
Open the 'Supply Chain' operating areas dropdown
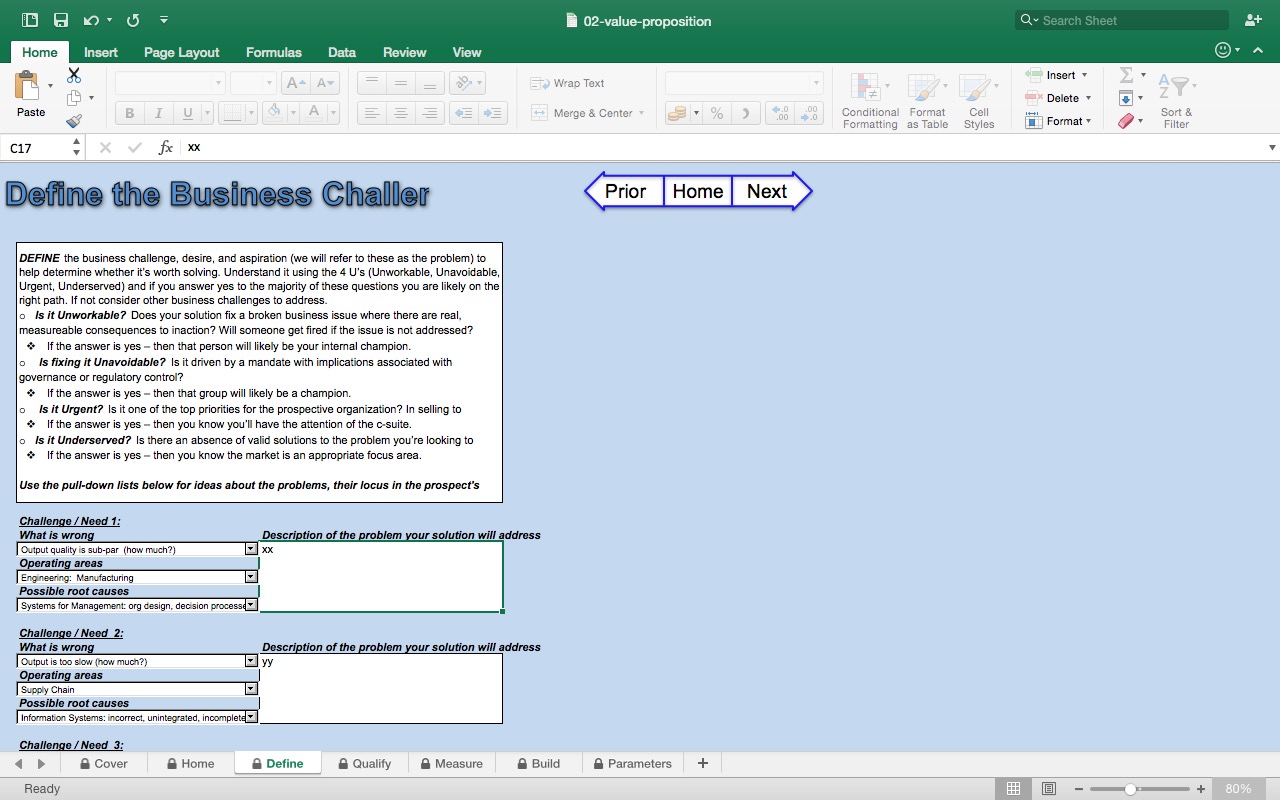(x=250, y=688)
